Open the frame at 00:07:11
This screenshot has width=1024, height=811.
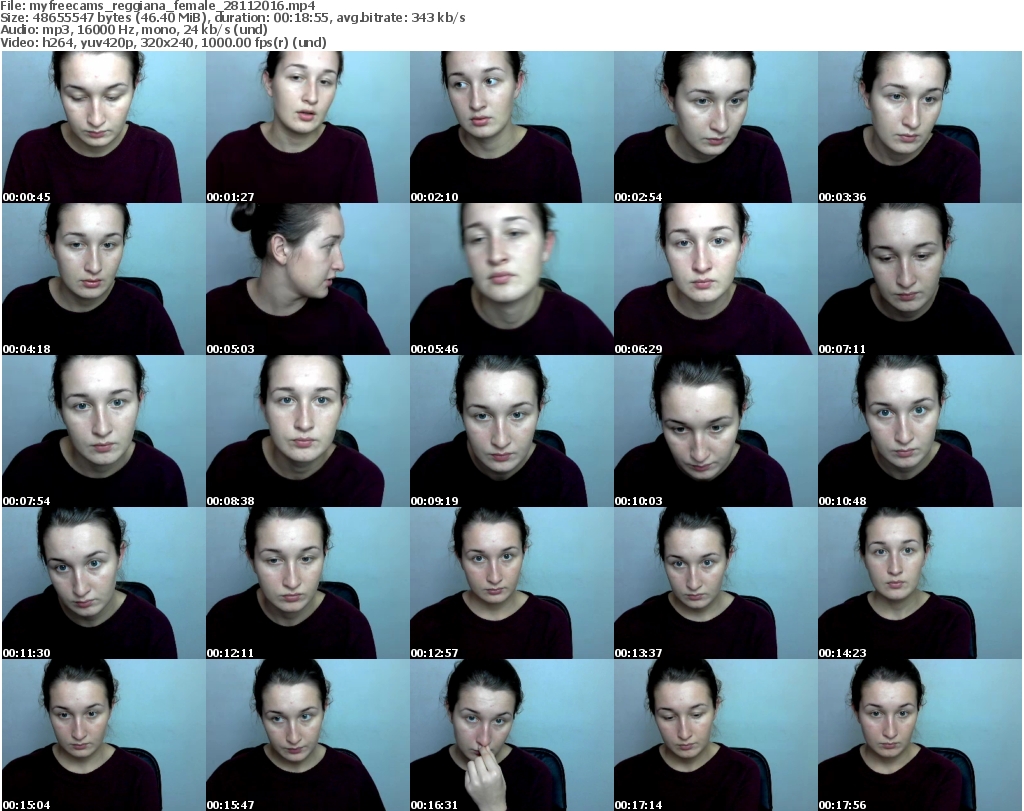tap(920, 279)
